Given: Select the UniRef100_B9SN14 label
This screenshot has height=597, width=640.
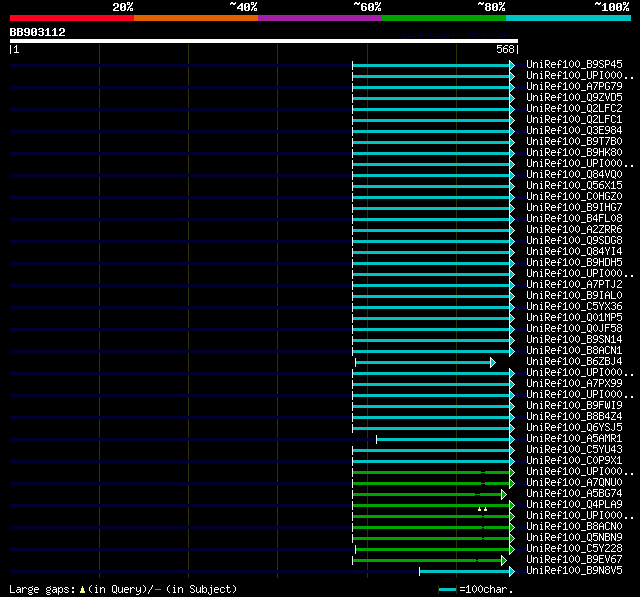Looking at the screenshot, I should pyautogui.click(x=574, y=340).
